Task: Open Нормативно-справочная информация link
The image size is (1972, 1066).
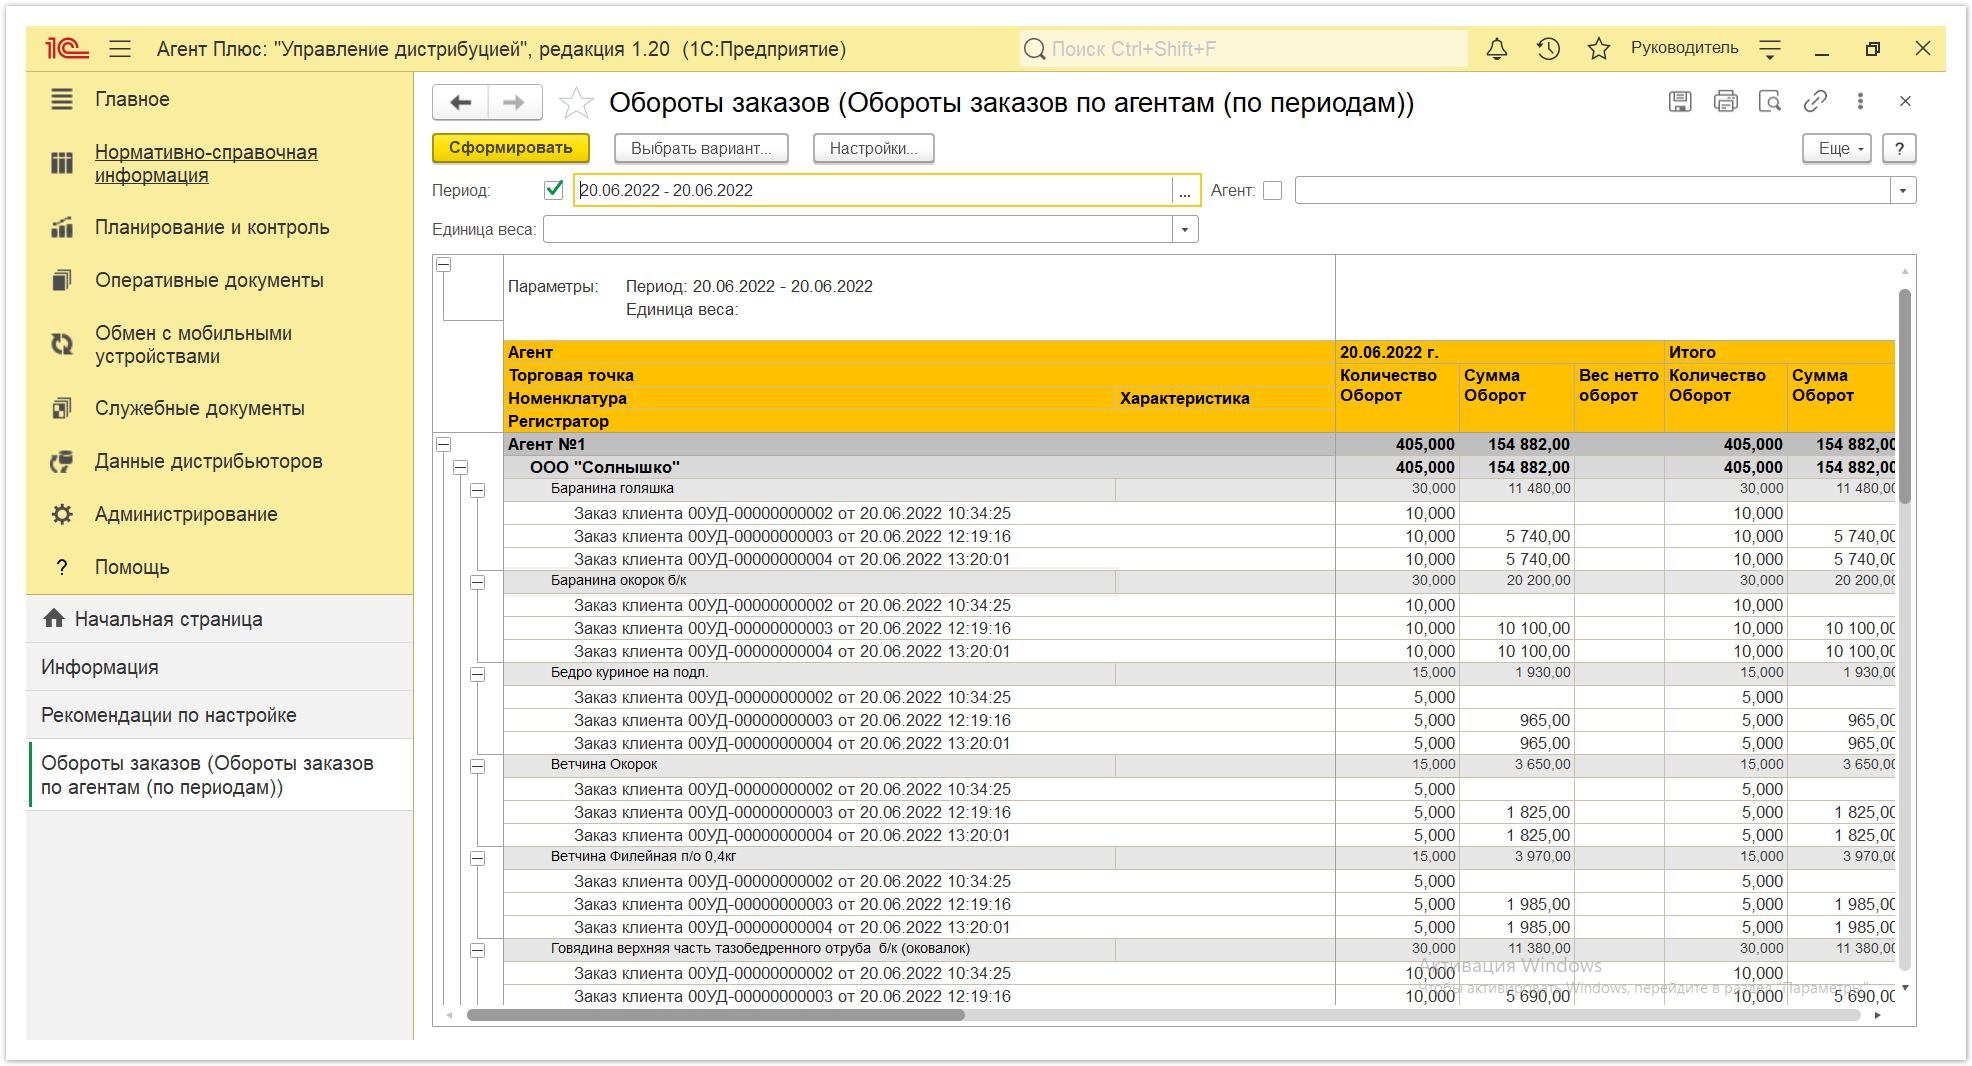Action: [x=206, y=163]
